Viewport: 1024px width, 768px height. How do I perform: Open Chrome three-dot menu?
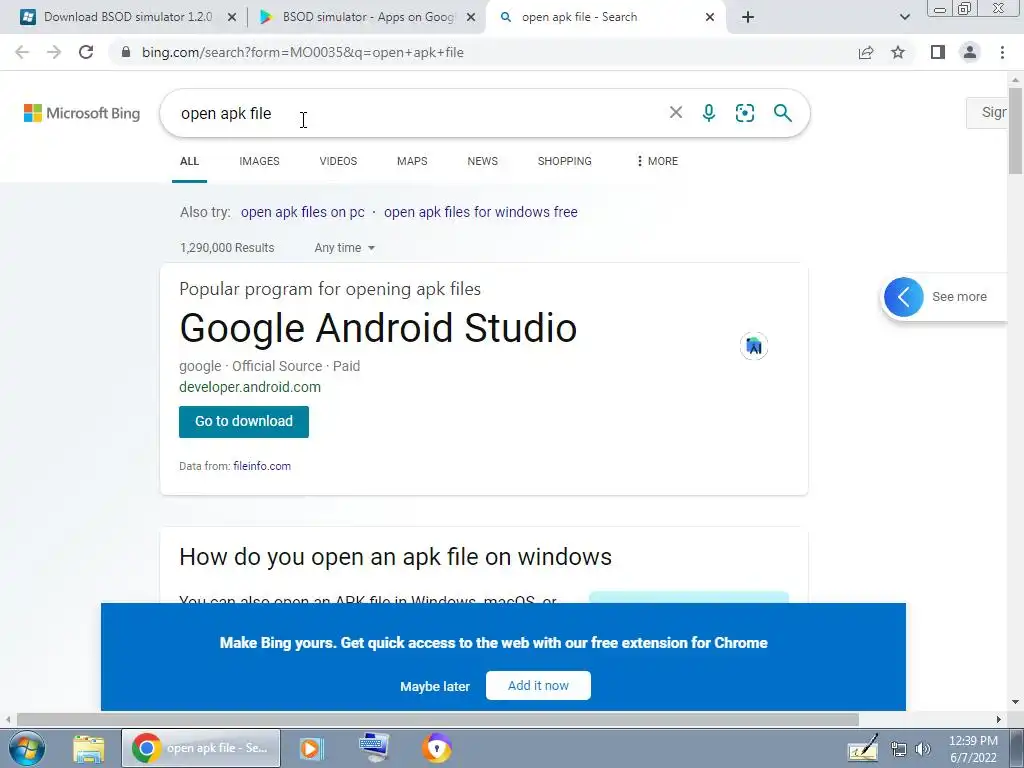[x=1002, y=52]
